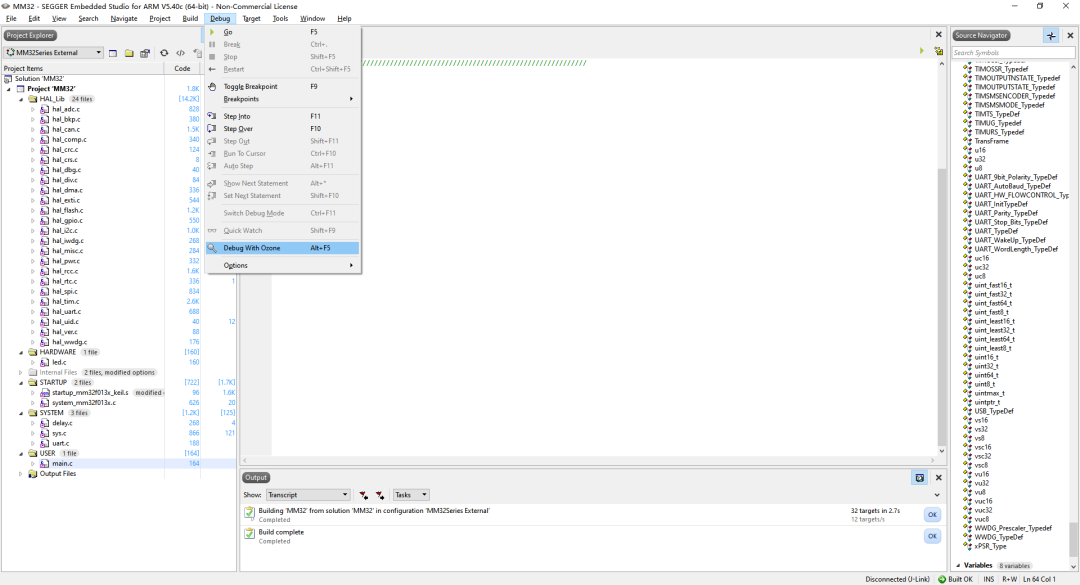Click the Search Symbols input field

pyautogui.click(x=1013, y=53)
